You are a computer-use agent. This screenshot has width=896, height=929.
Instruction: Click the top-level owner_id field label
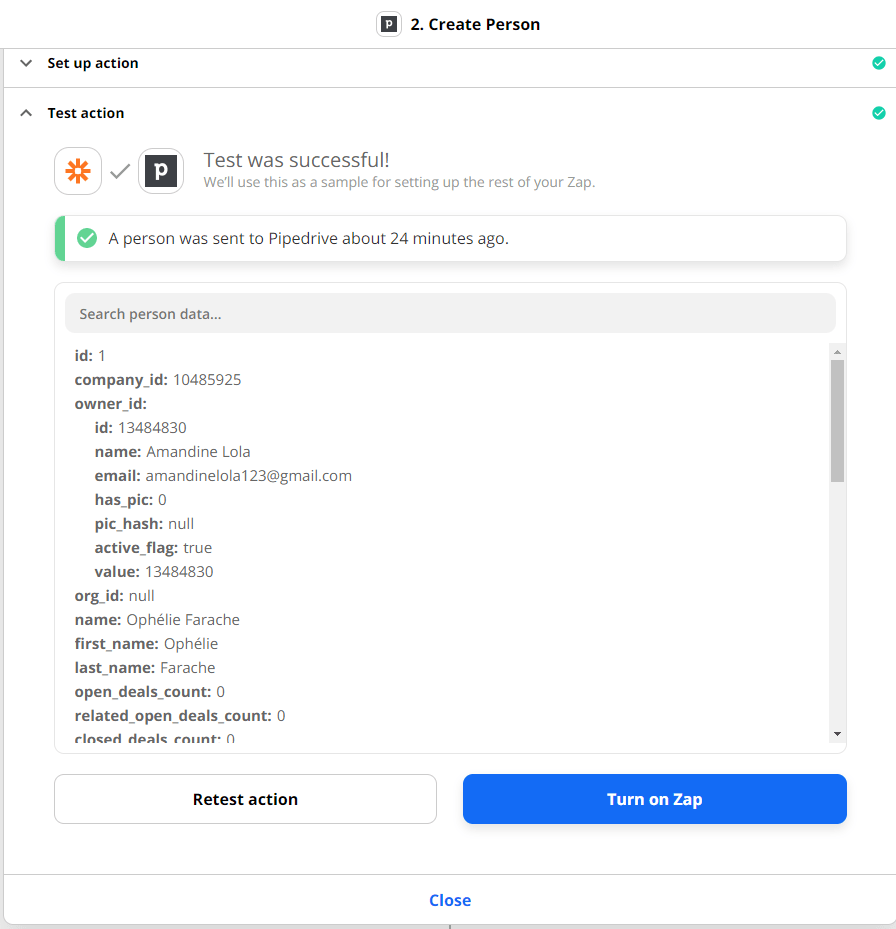coord(111,404)
